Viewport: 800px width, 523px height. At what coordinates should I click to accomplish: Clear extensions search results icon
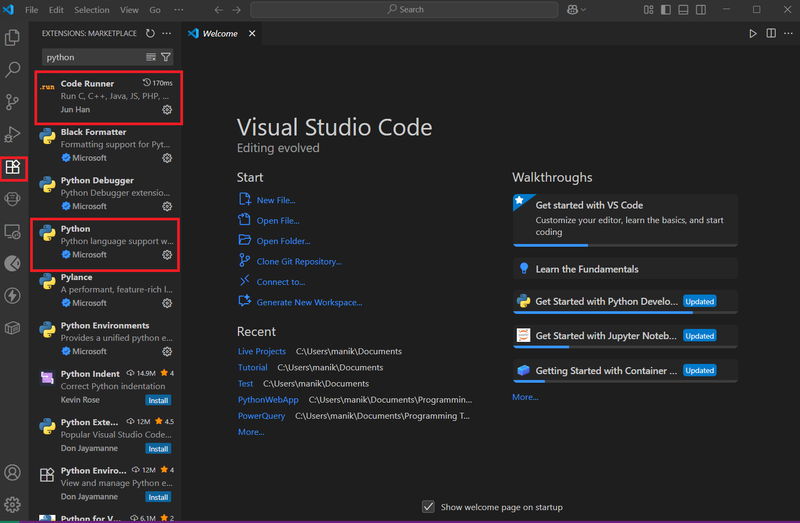[x=151, y=57]
